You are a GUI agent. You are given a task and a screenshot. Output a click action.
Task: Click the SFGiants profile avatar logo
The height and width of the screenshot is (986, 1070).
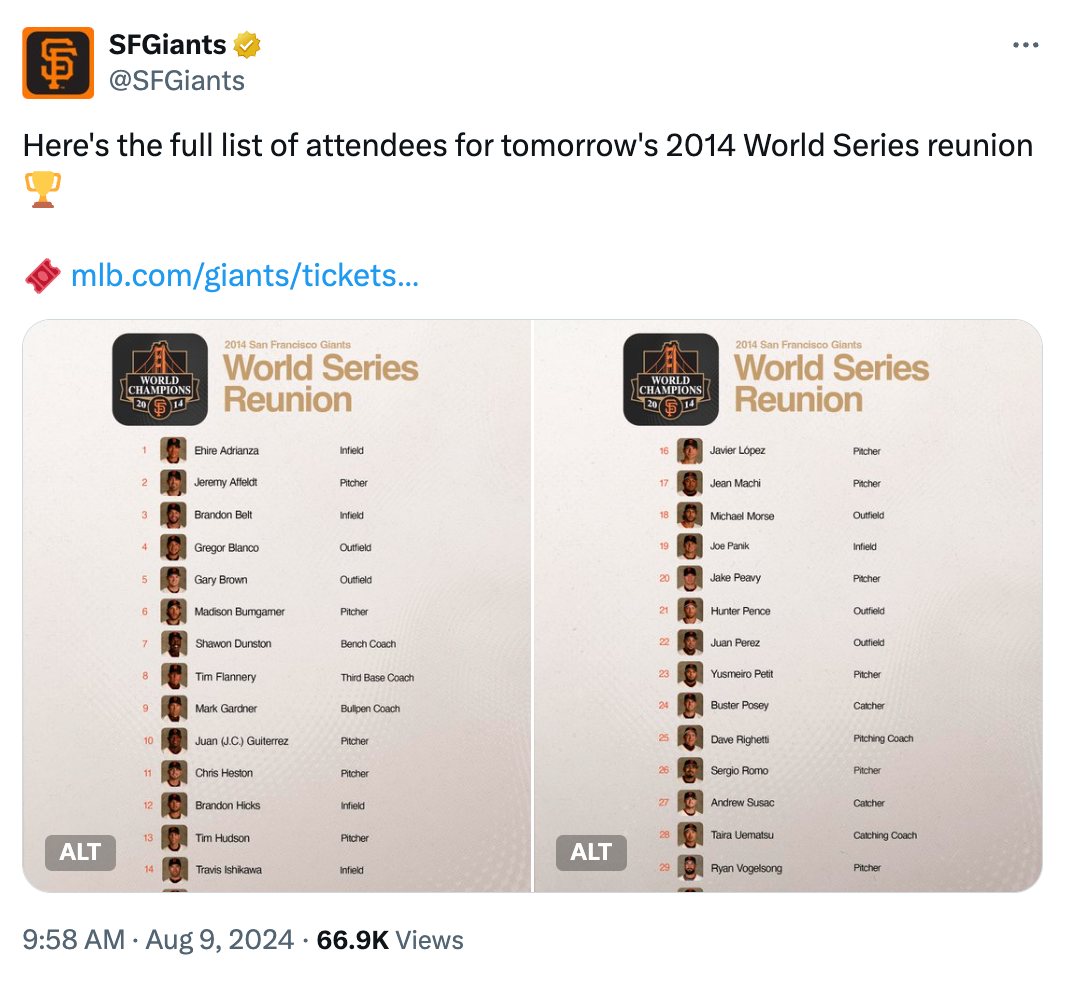[58, 62]
